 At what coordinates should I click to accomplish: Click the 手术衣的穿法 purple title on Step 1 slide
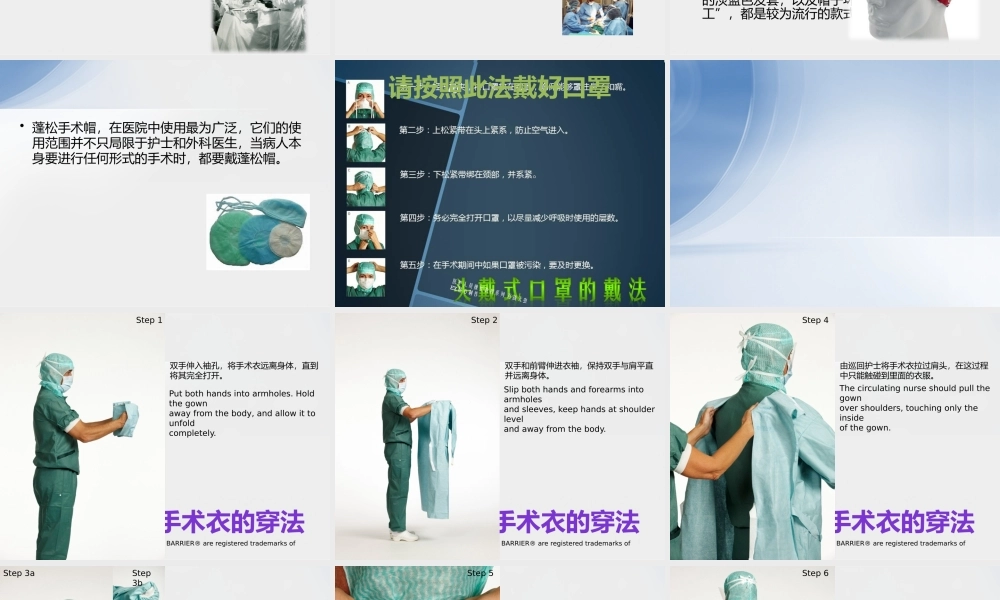click(236, 523)
